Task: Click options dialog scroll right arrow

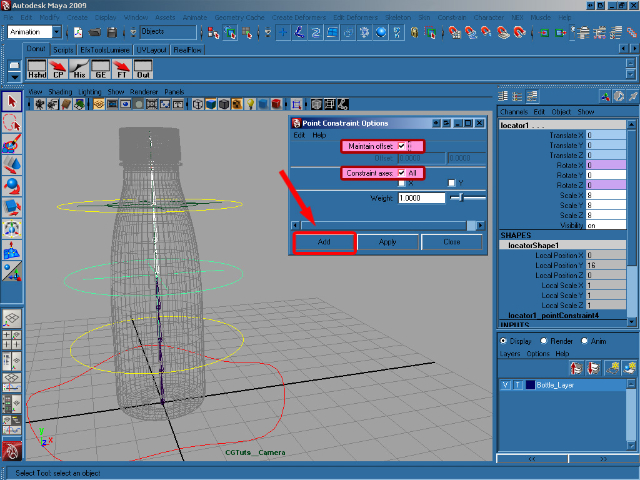Action: (x=480, y=225)
